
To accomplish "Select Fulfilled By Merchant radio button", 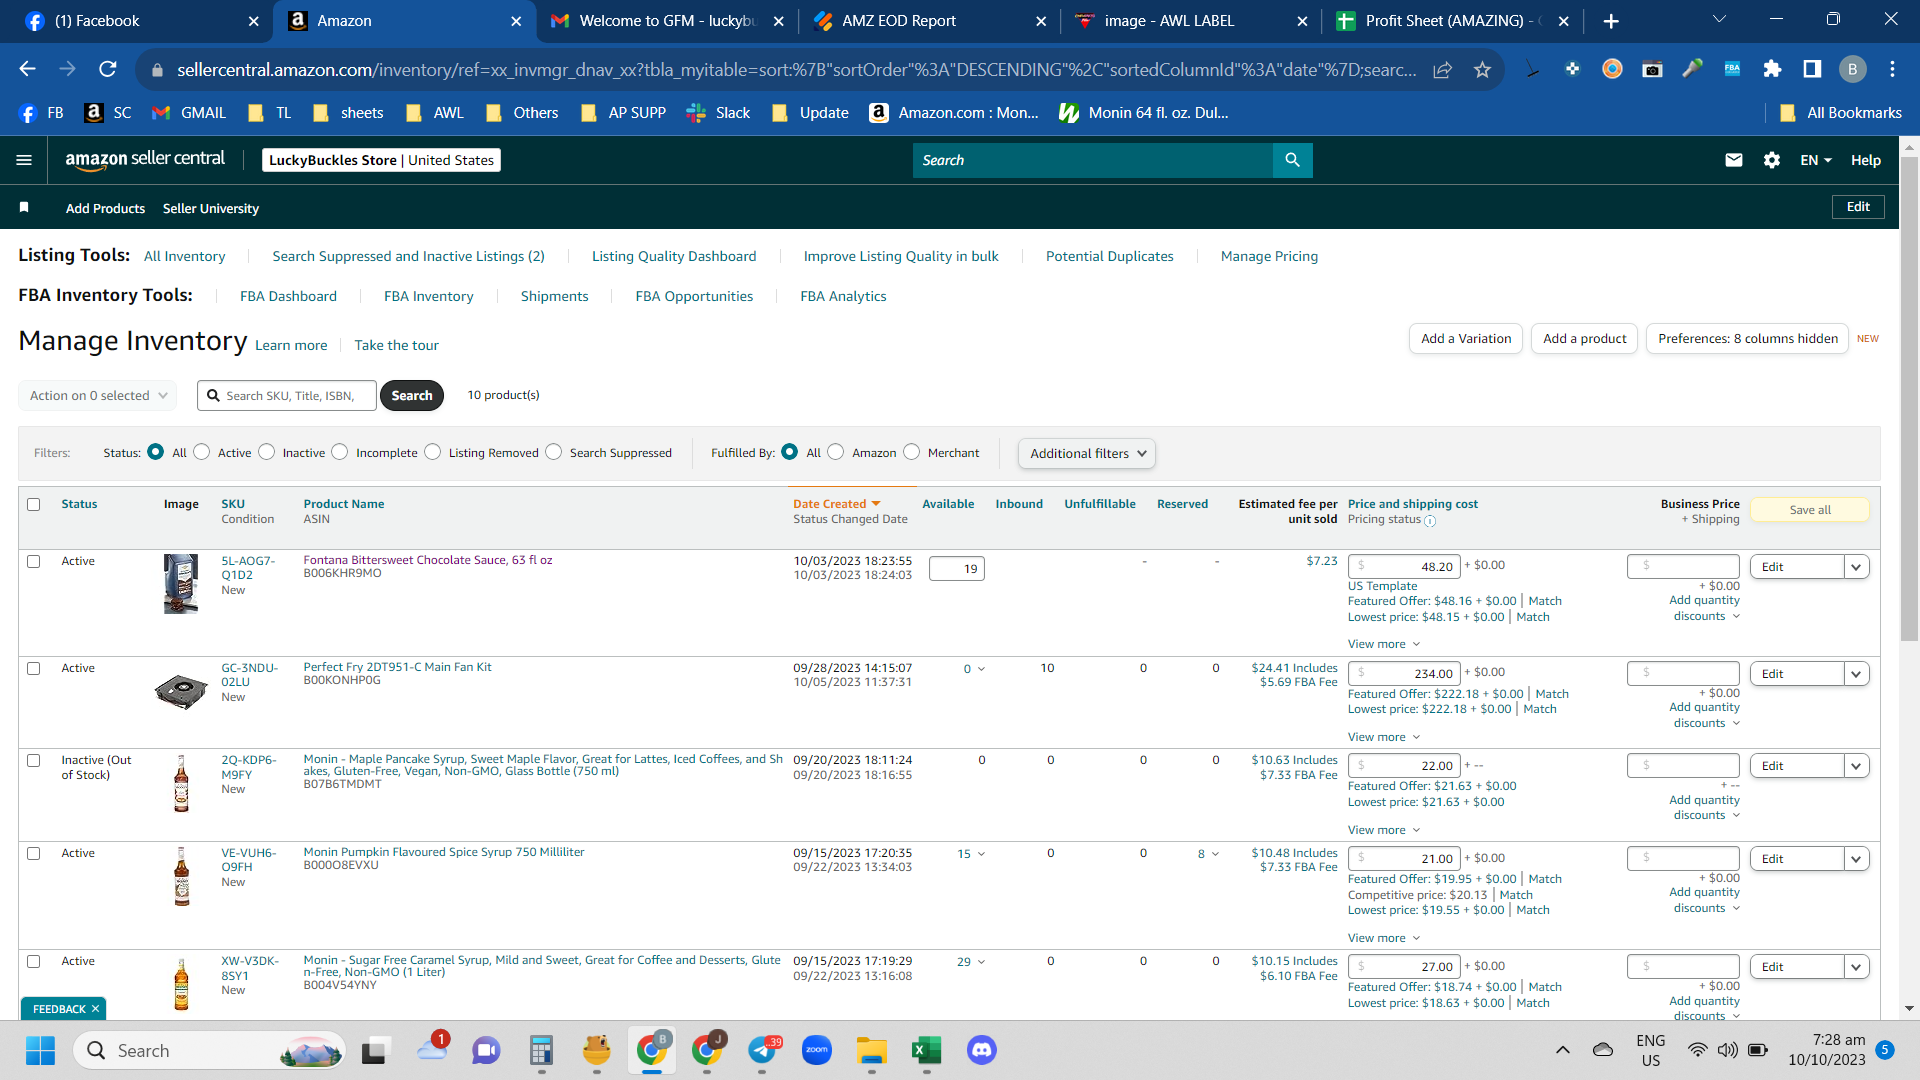I will (912, 452).
